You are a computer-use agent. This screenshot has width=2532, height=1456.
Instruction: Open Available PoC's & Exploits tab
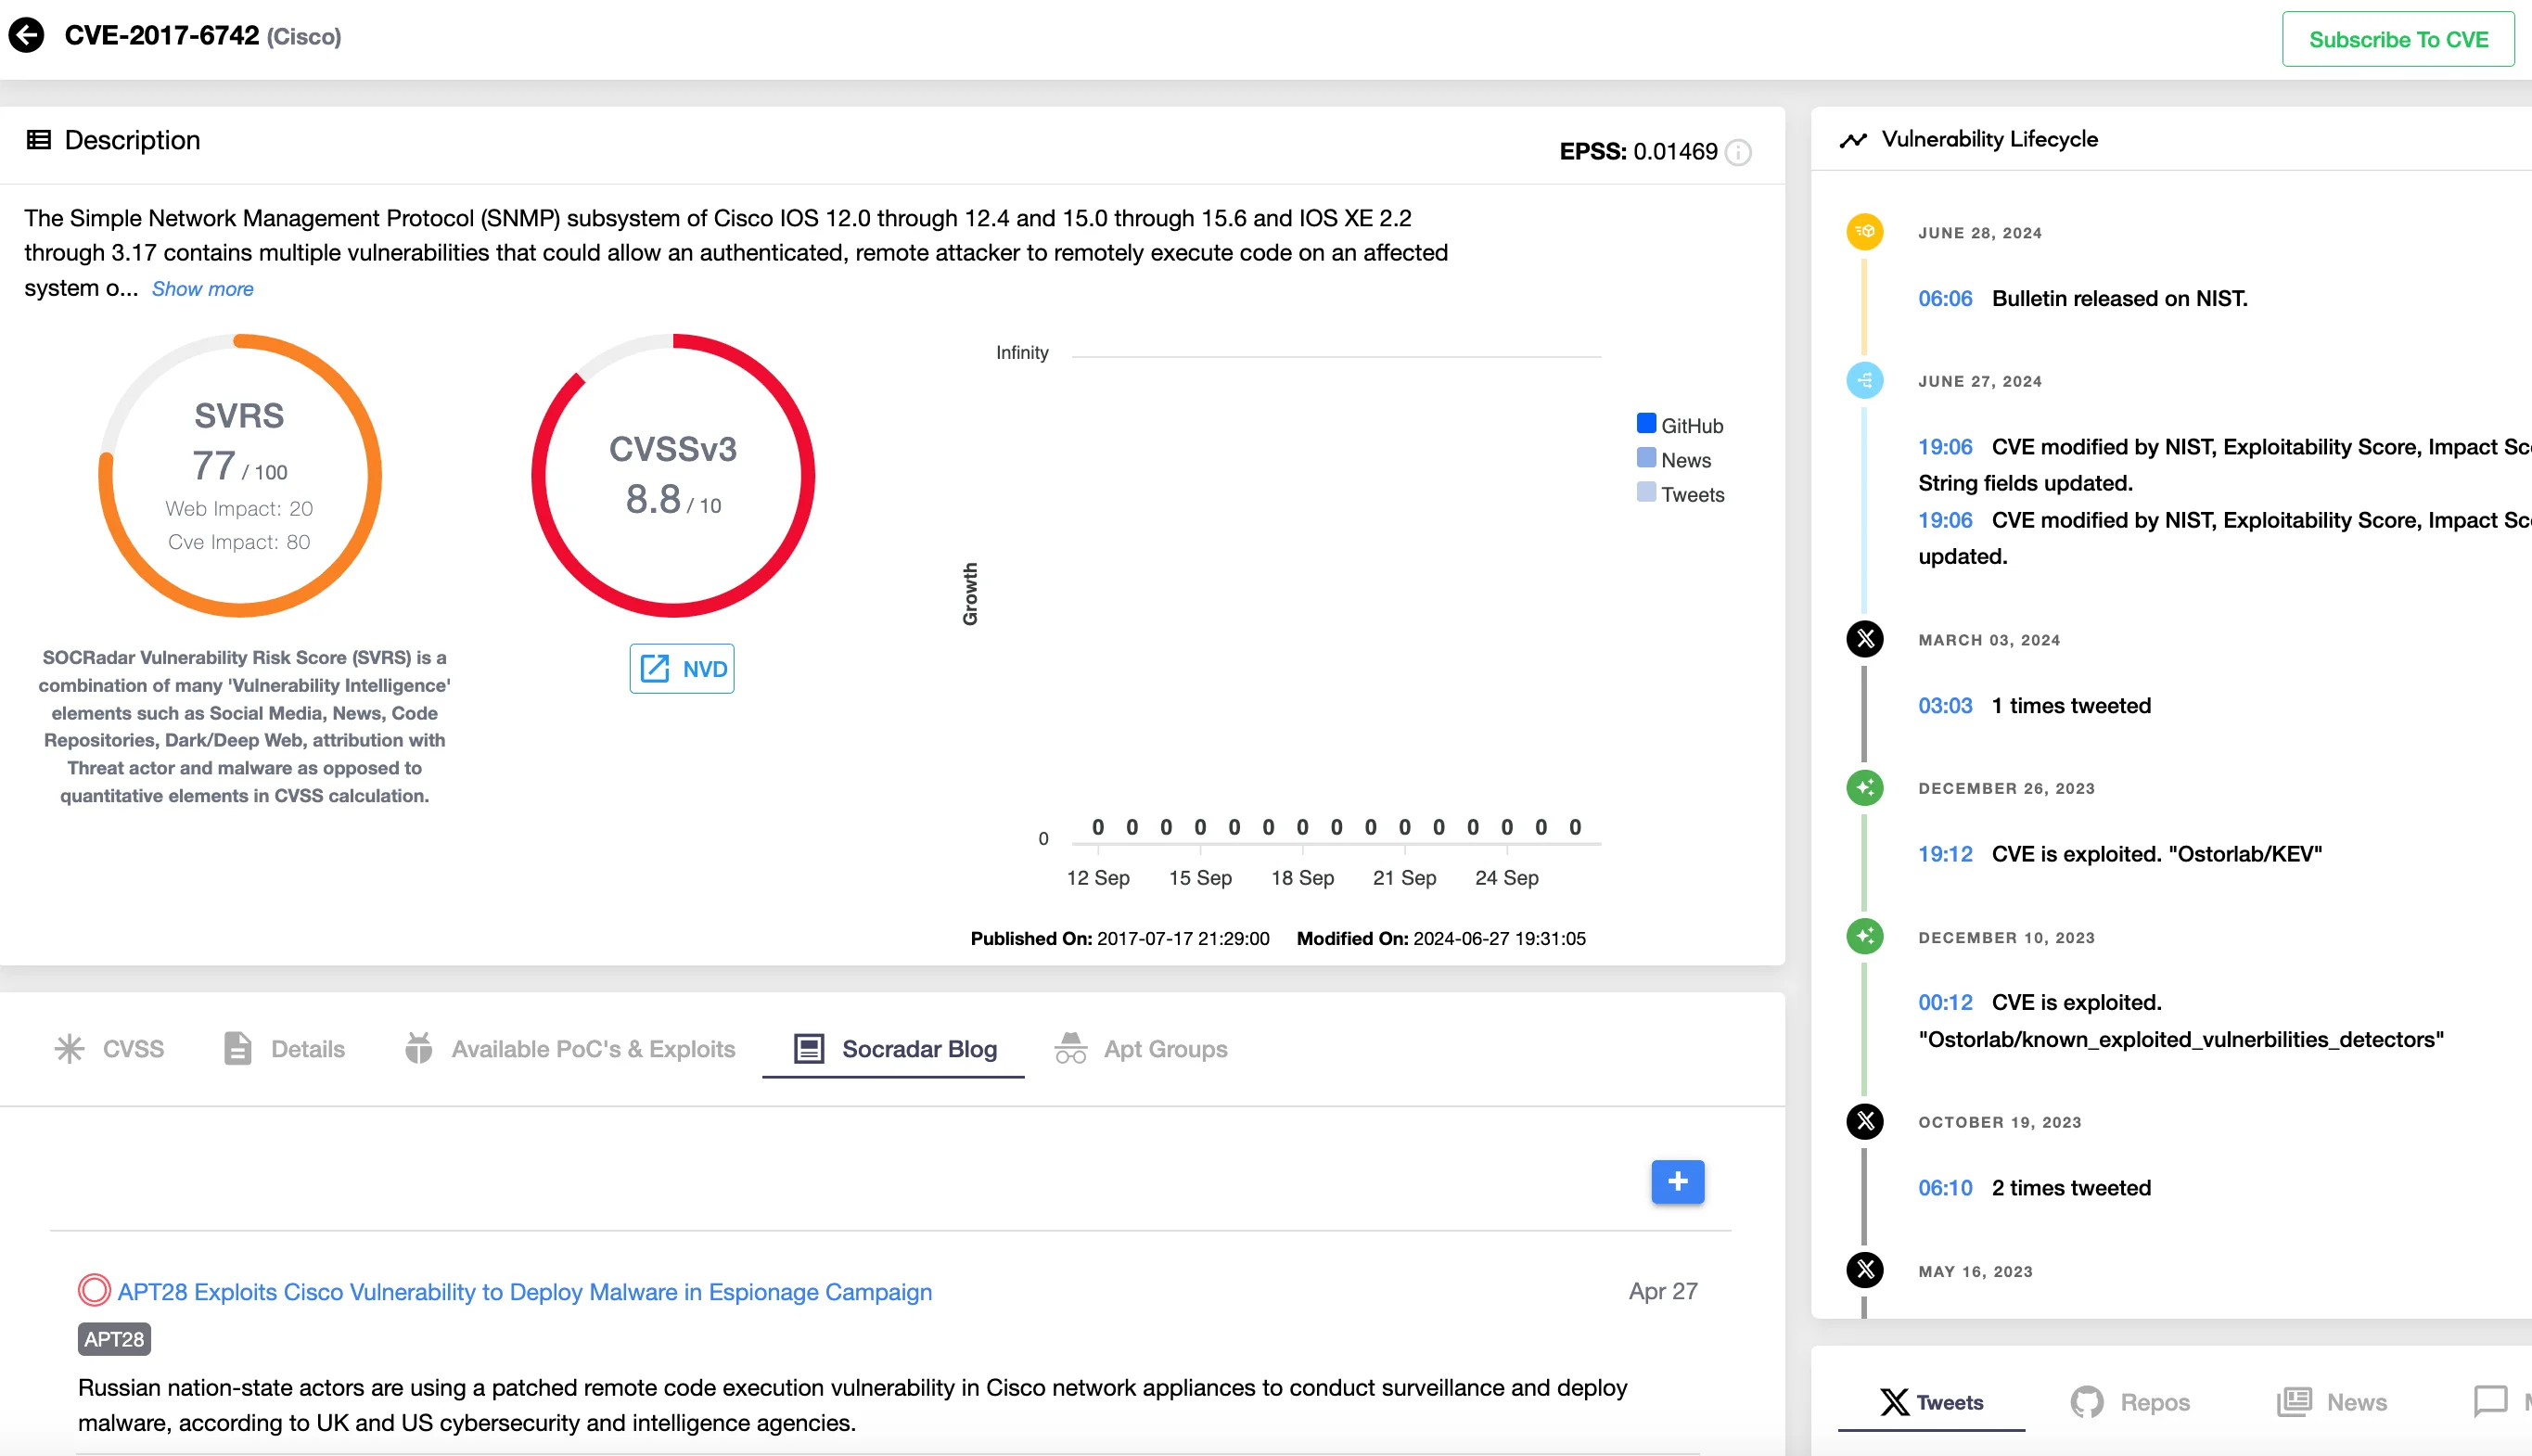click(570, 1049)
